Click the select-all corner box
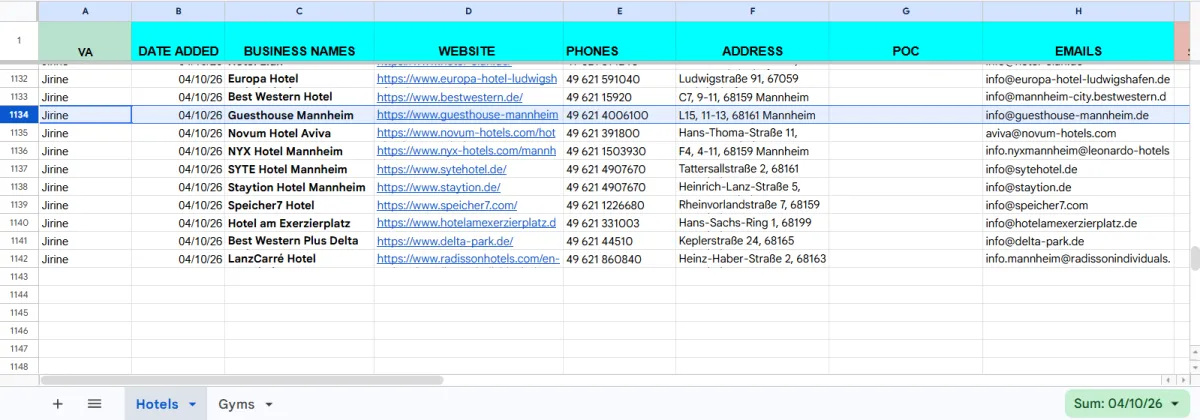1200x420 pixels. [x=19, y=11]
